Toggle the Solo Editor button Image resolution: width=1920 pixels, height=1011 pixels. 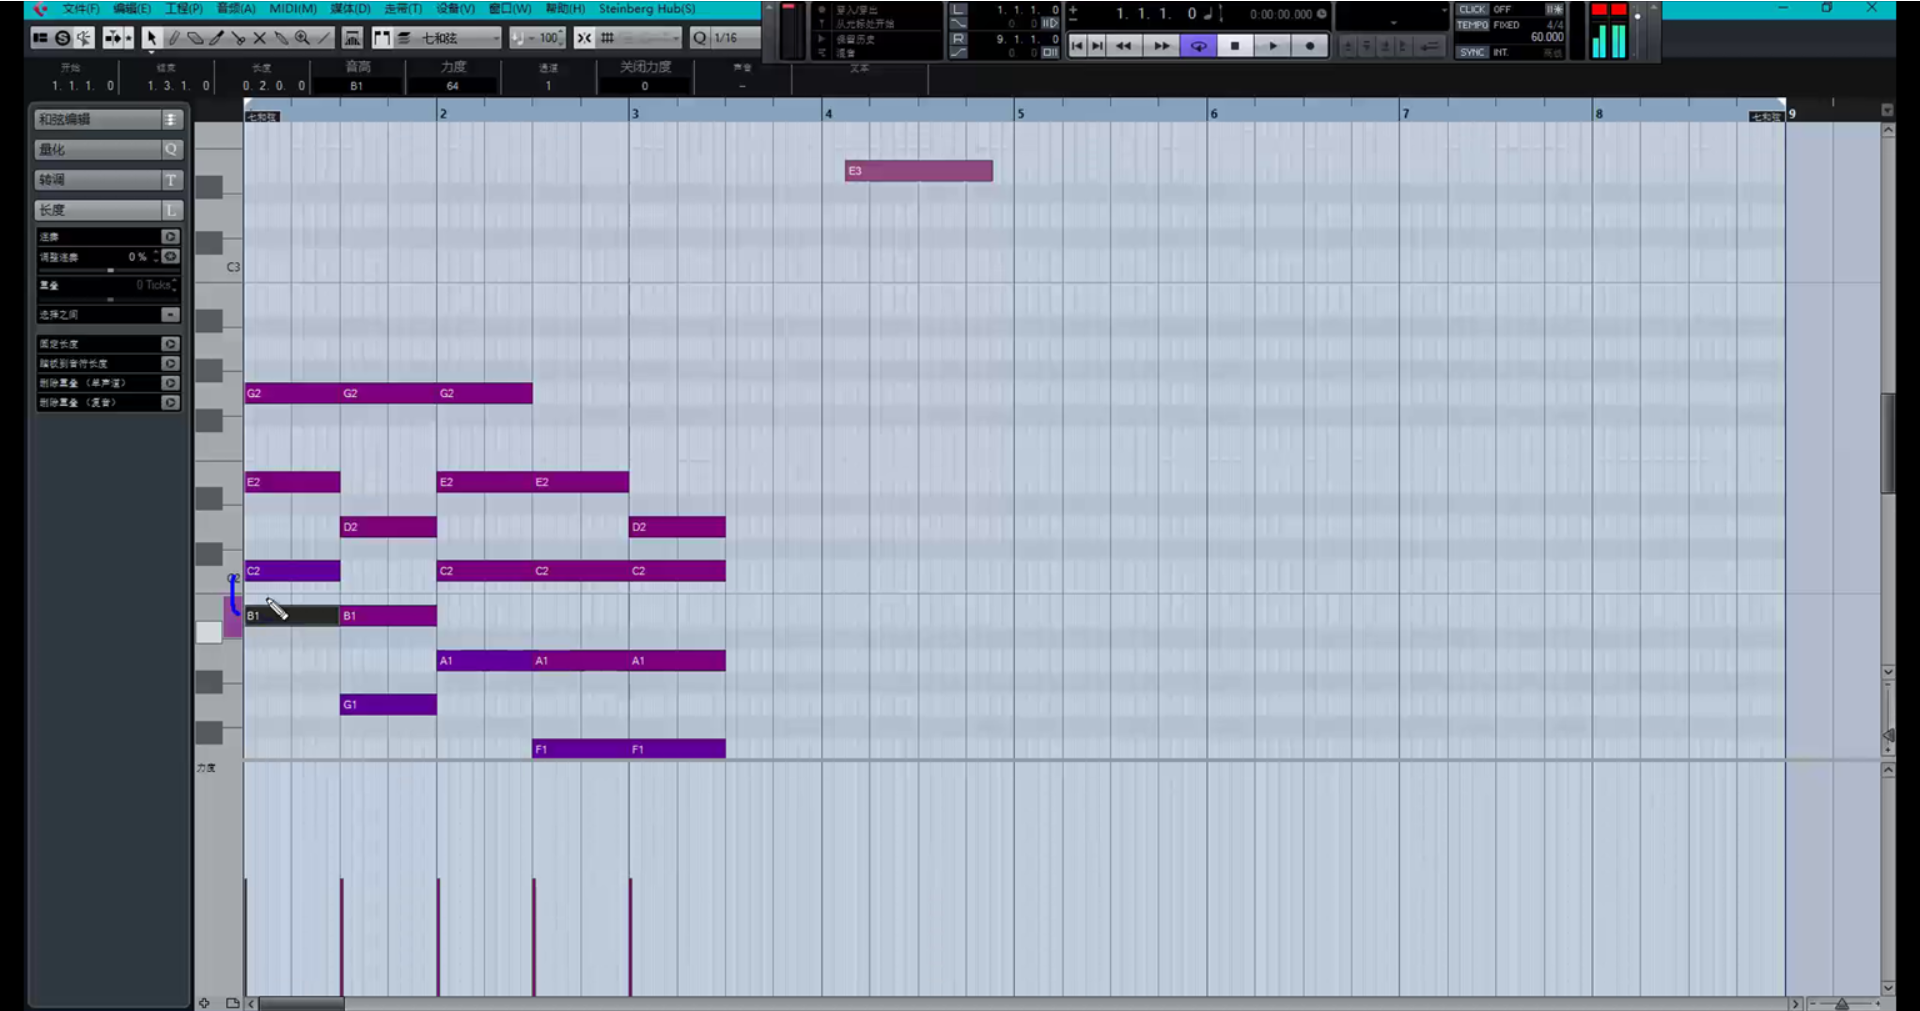[62, 38]
